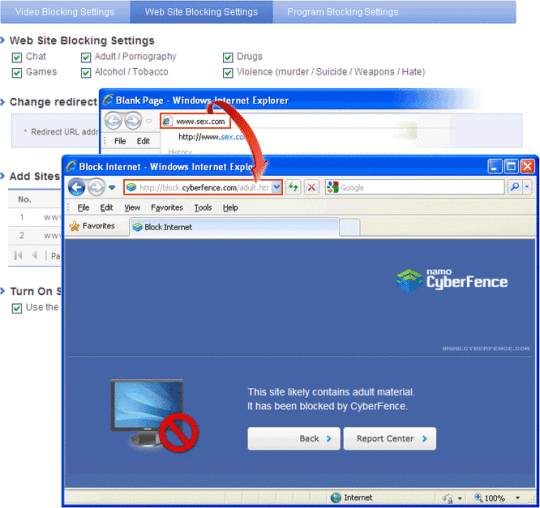The width and height of the screenshot is (540, 508).
Task: Expand the address bar URL dropdown
Action: pyautogui.click(x=277, y=187)
